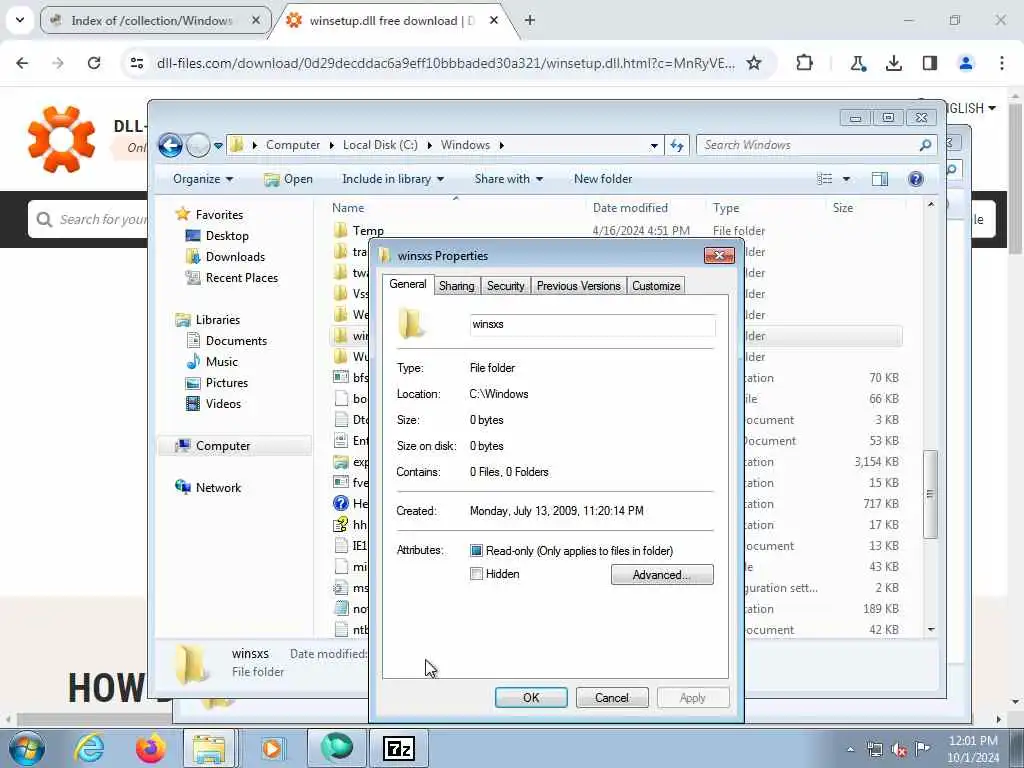Open Chrome tab search chevron
The height and width of the screenshot is (768, 1024).
(x=20, y=20)
